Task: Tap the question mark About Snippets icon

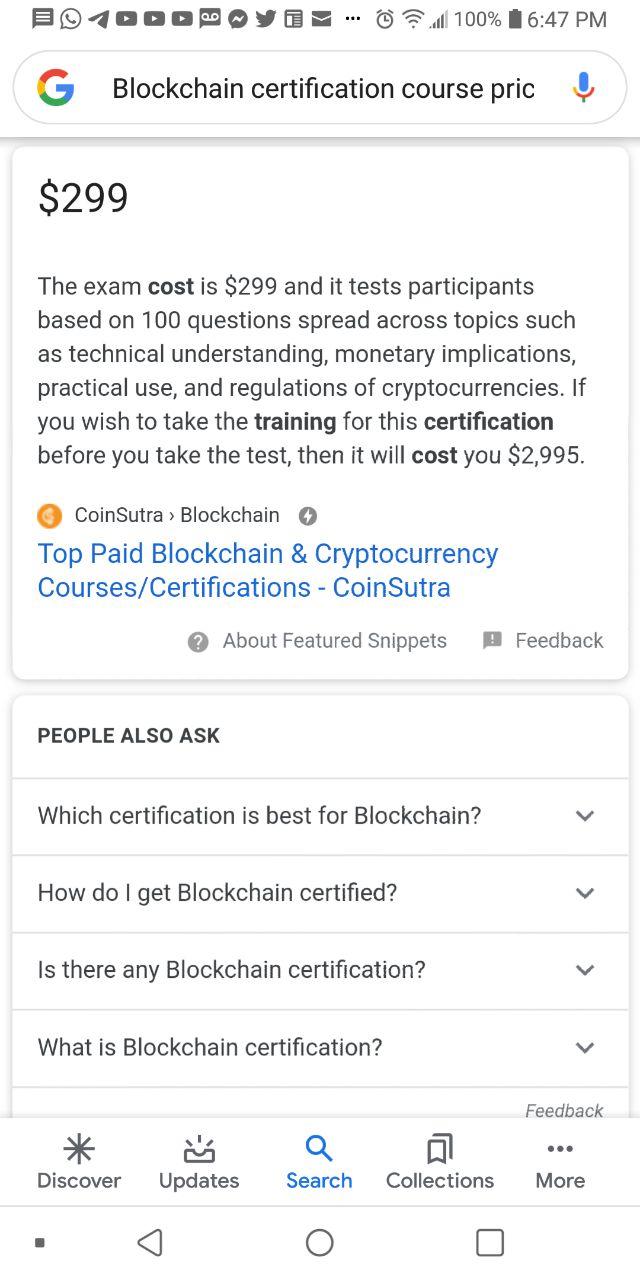Action: (x=198, y=642)
